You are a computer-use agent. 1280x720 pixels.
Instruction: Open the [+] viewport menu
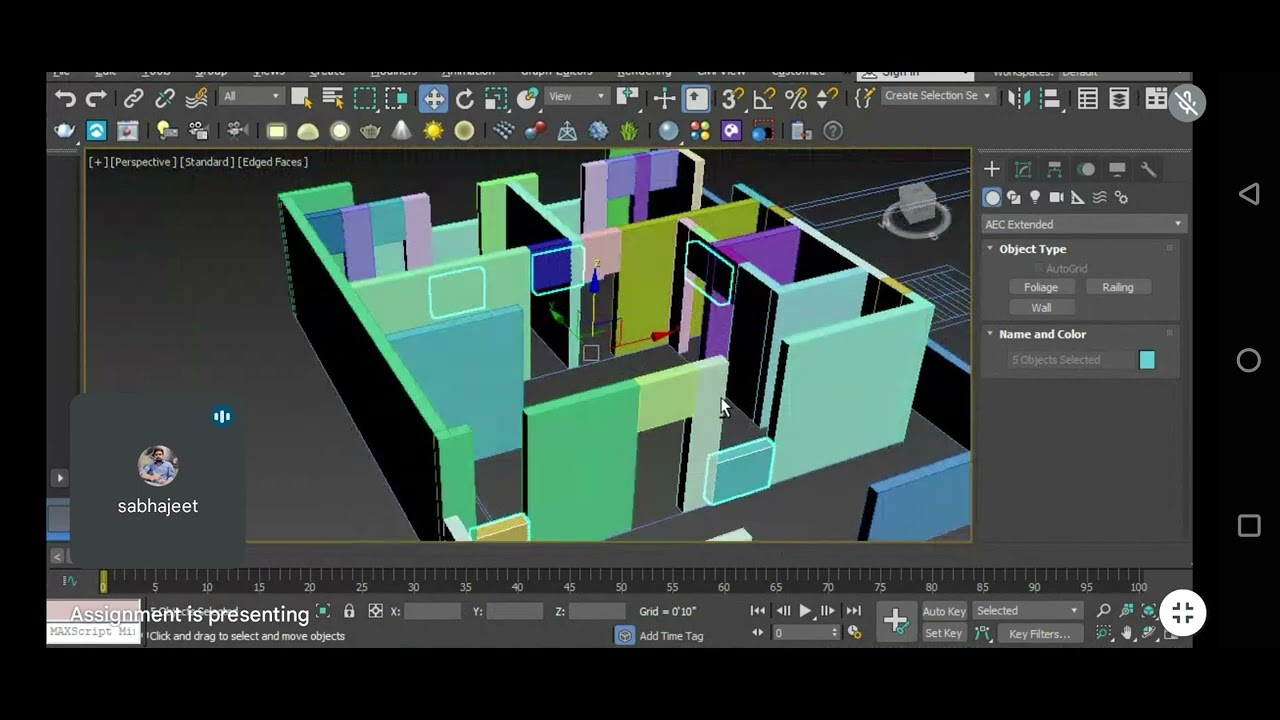[x=97, y=162]
